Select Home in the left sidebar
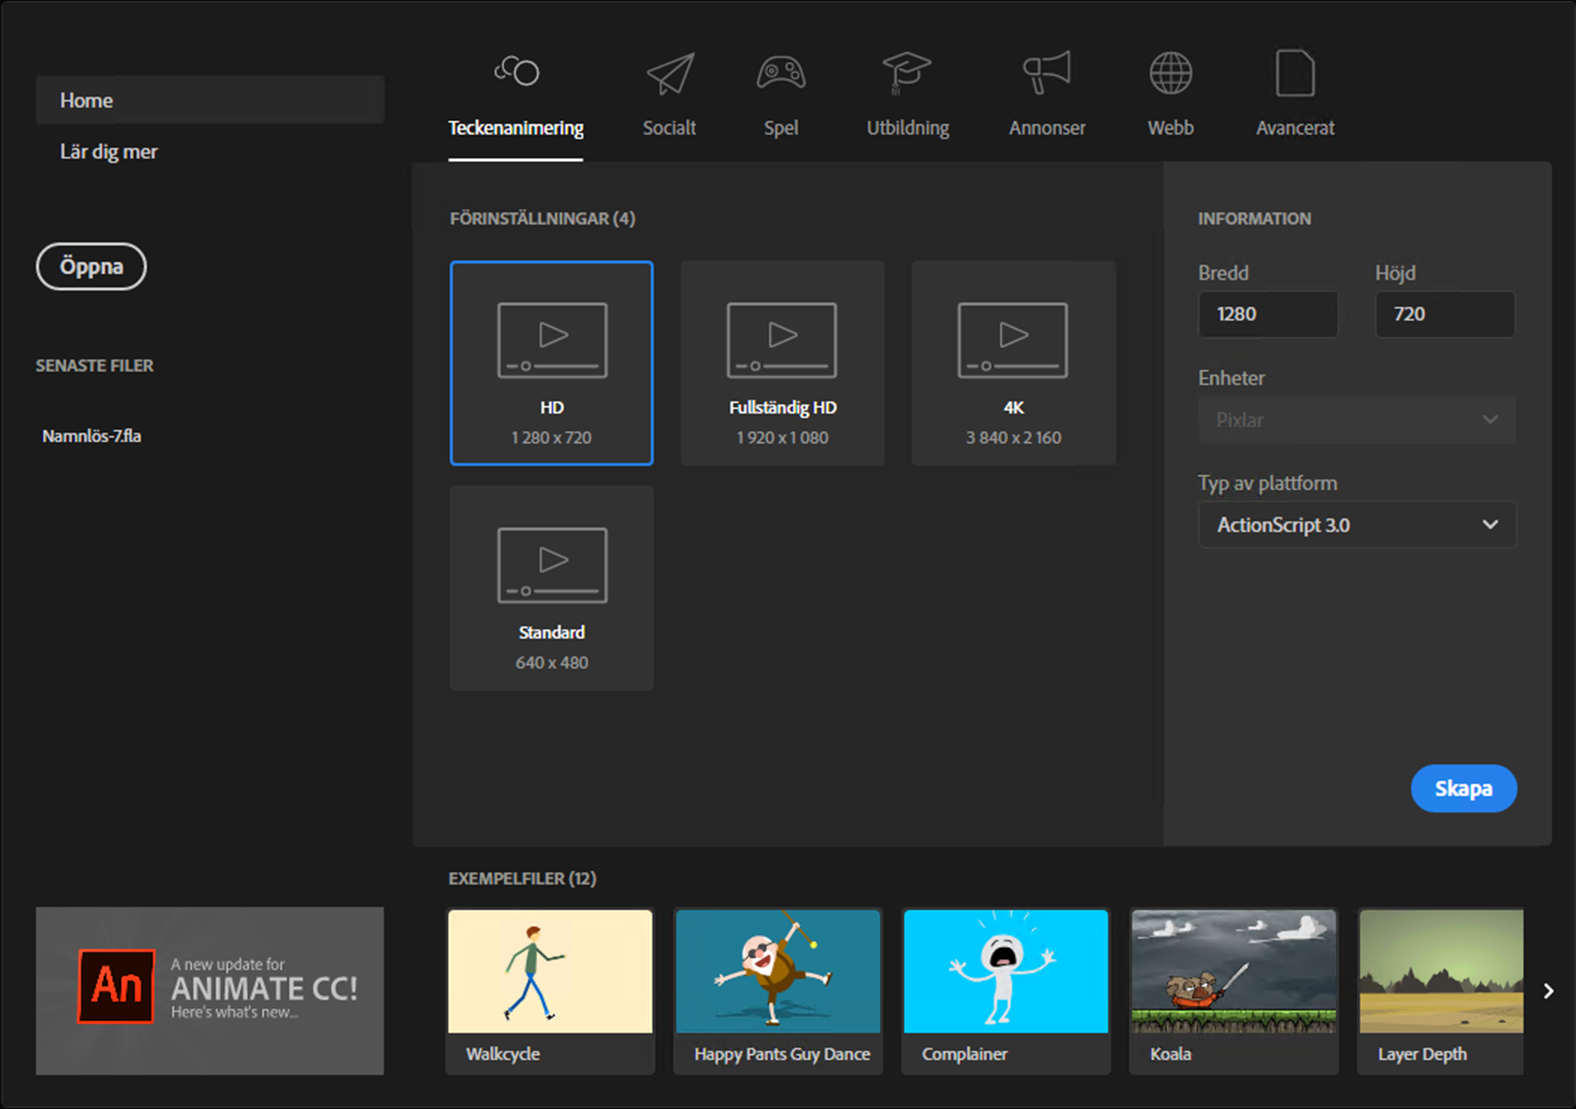This screenshot has width=1576, height=1109. (210, 100)
